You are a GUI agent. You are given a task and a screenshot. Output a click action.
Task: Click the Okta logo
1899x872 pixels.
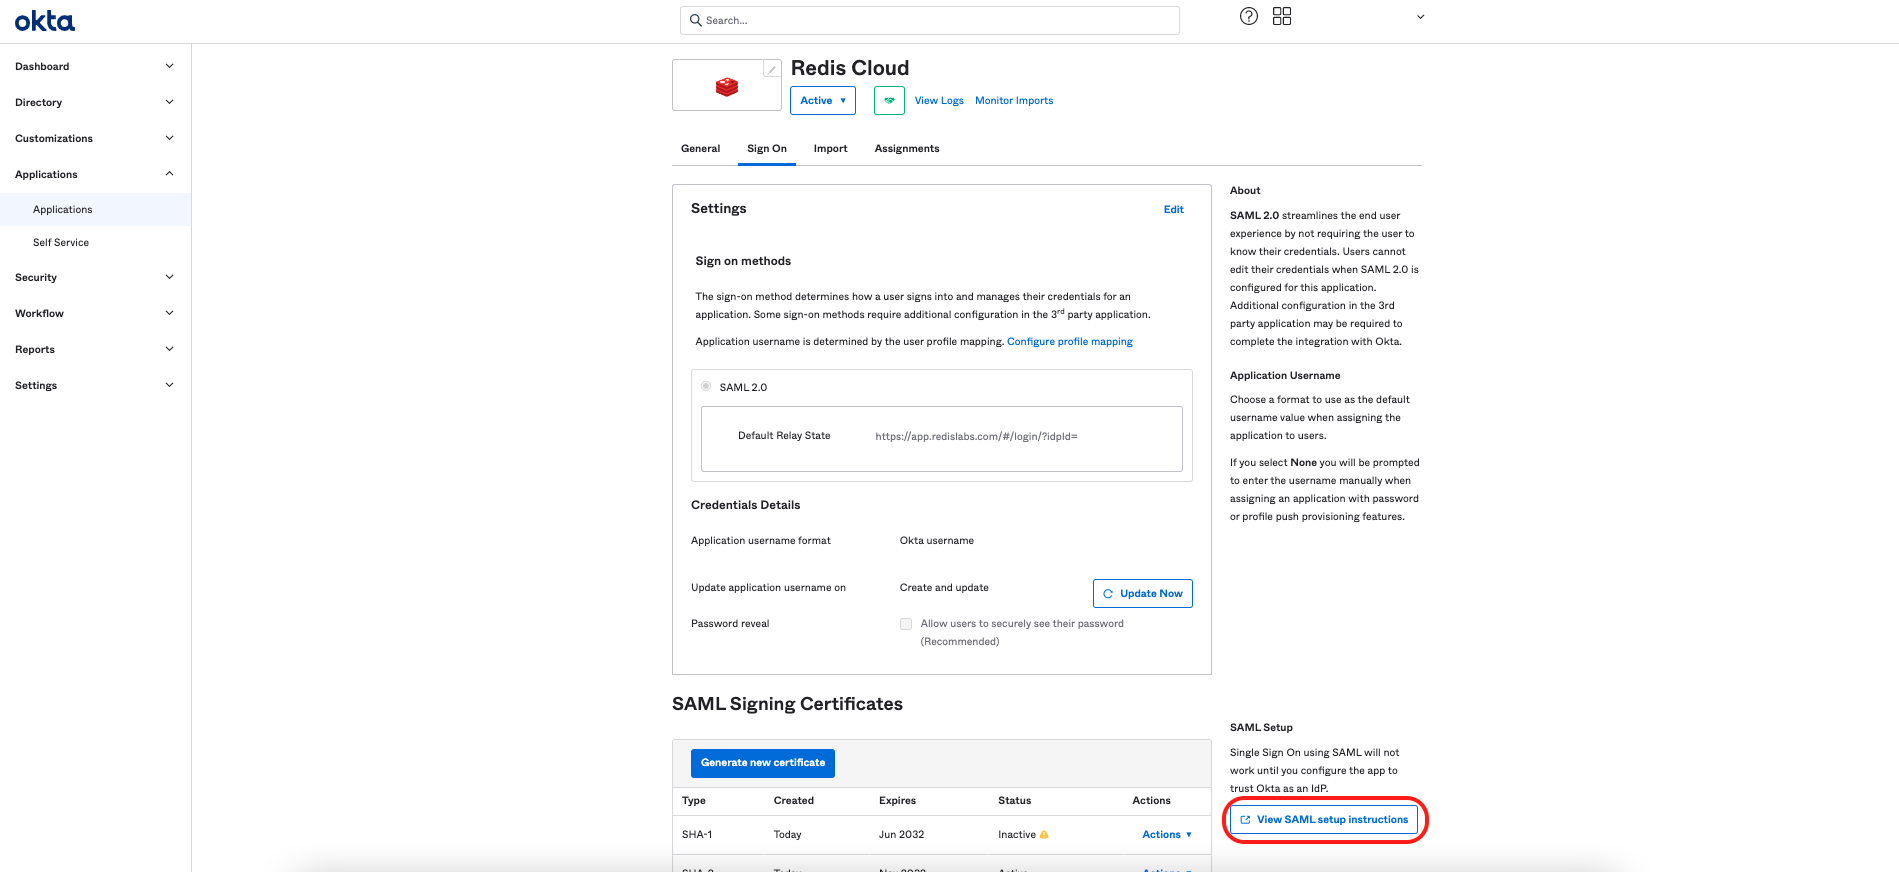[x=44, y=21]
